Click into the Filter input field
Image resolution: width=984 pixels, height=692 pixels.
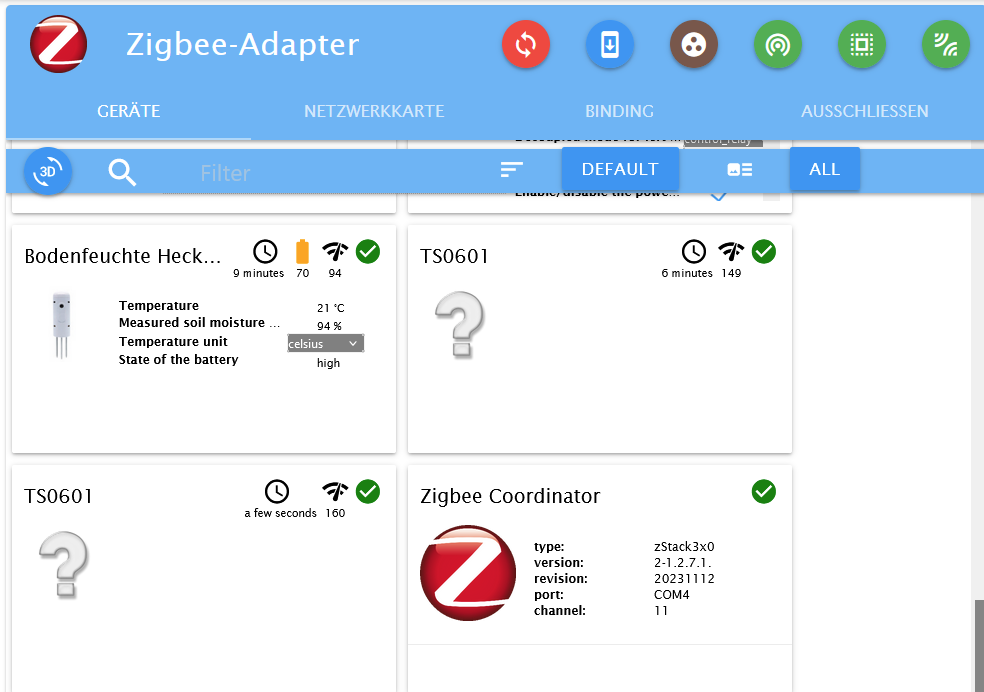coord(333,173)
